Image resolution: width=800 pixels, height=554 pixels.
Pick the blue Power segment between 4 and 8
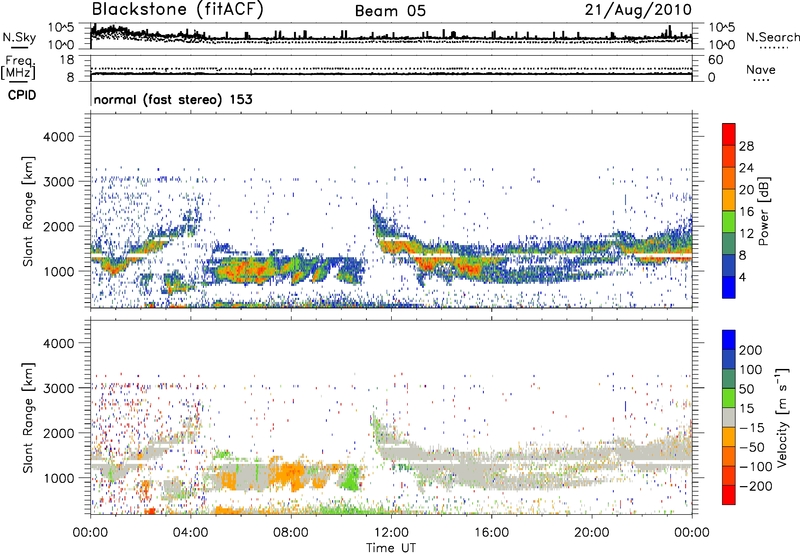(x=729, y=266)
